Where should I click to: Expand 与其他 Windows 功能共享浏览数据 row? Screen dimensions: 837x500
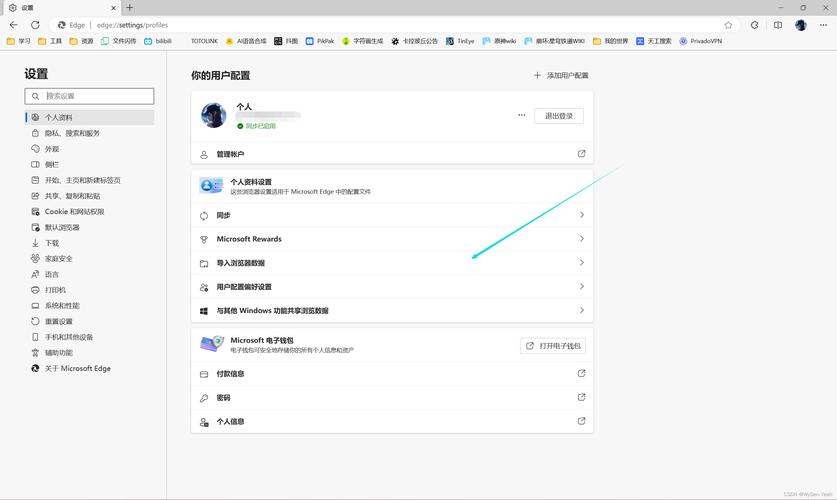(x=392, y=311)
